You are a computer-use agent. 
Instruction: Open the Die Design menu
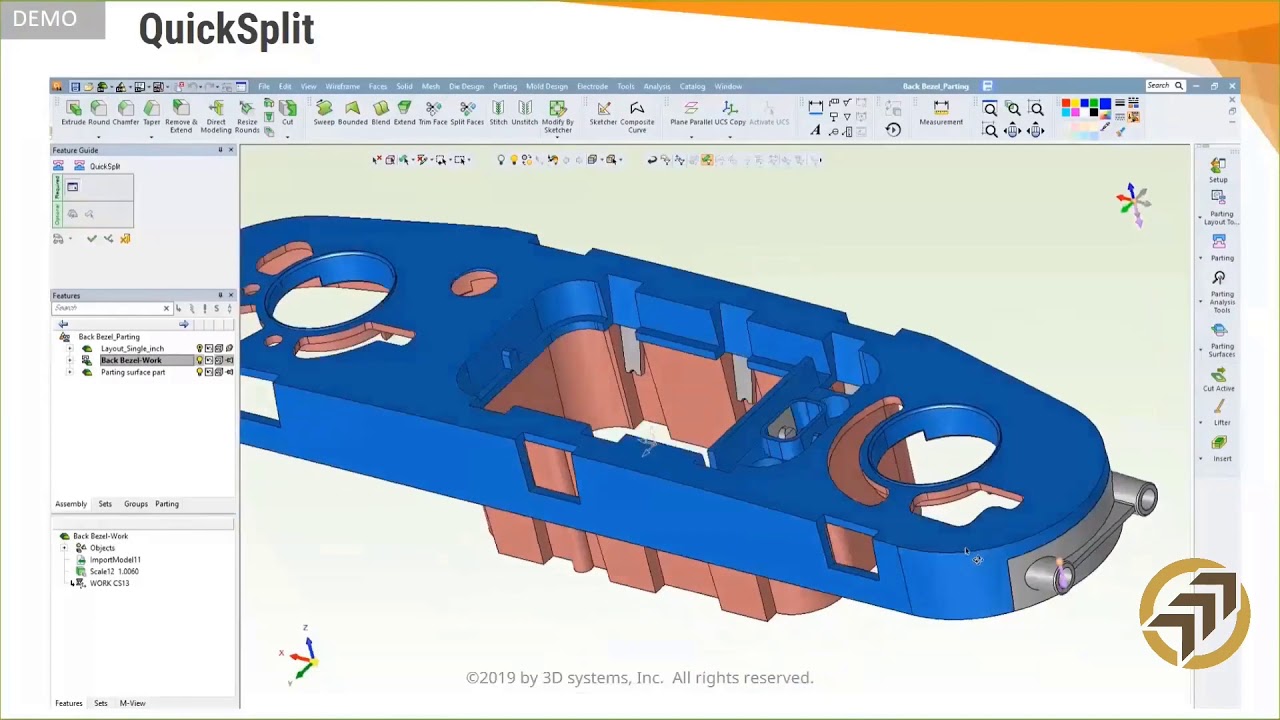pos(466,86)
